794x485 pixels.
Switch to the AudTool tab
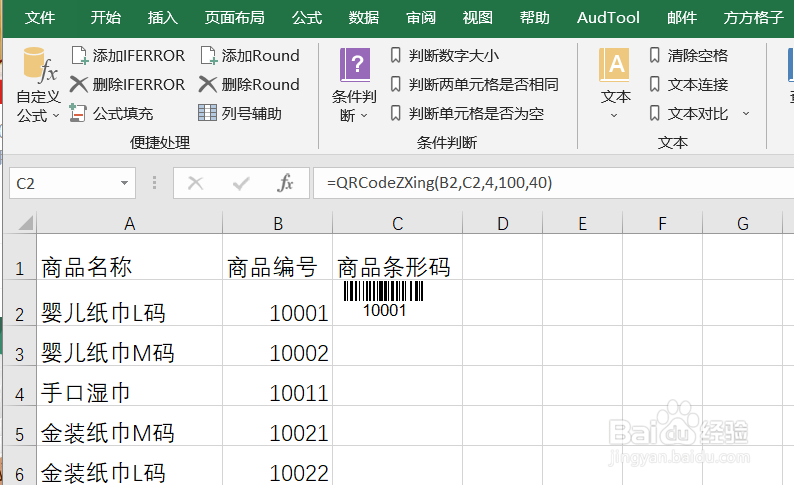tap(608, 18)
